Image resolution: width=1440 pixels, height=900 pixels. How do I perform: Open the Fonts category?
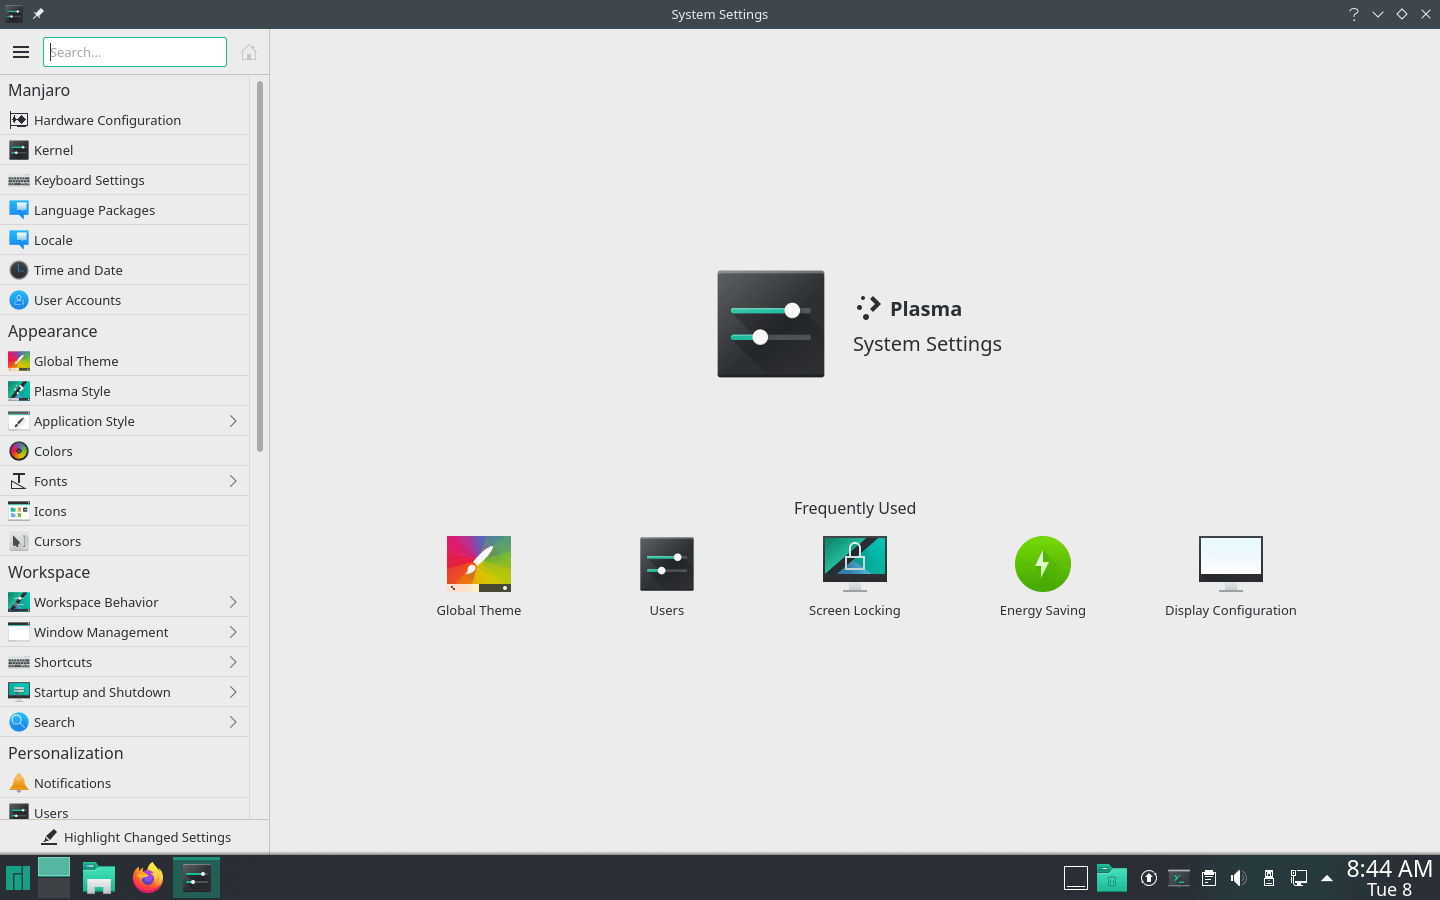[125, 481]
